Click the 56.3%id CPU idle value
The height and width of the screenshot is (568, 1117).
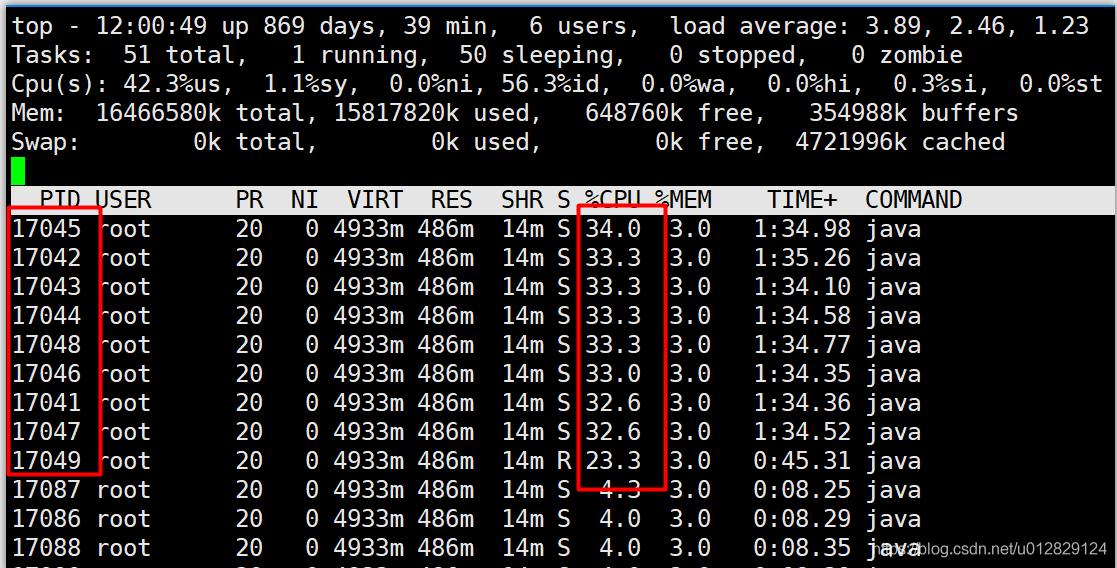pyautogui.click(x=550, y=84)
